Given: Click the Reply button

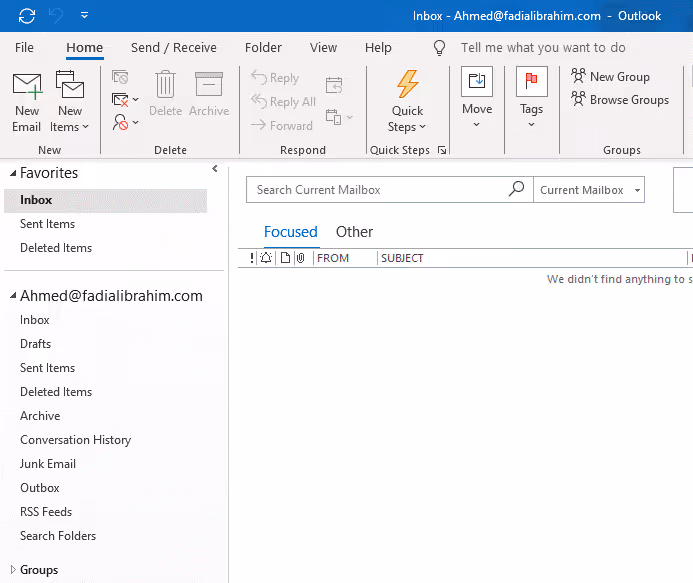Looking at the screenshot, I should (275, 78).
